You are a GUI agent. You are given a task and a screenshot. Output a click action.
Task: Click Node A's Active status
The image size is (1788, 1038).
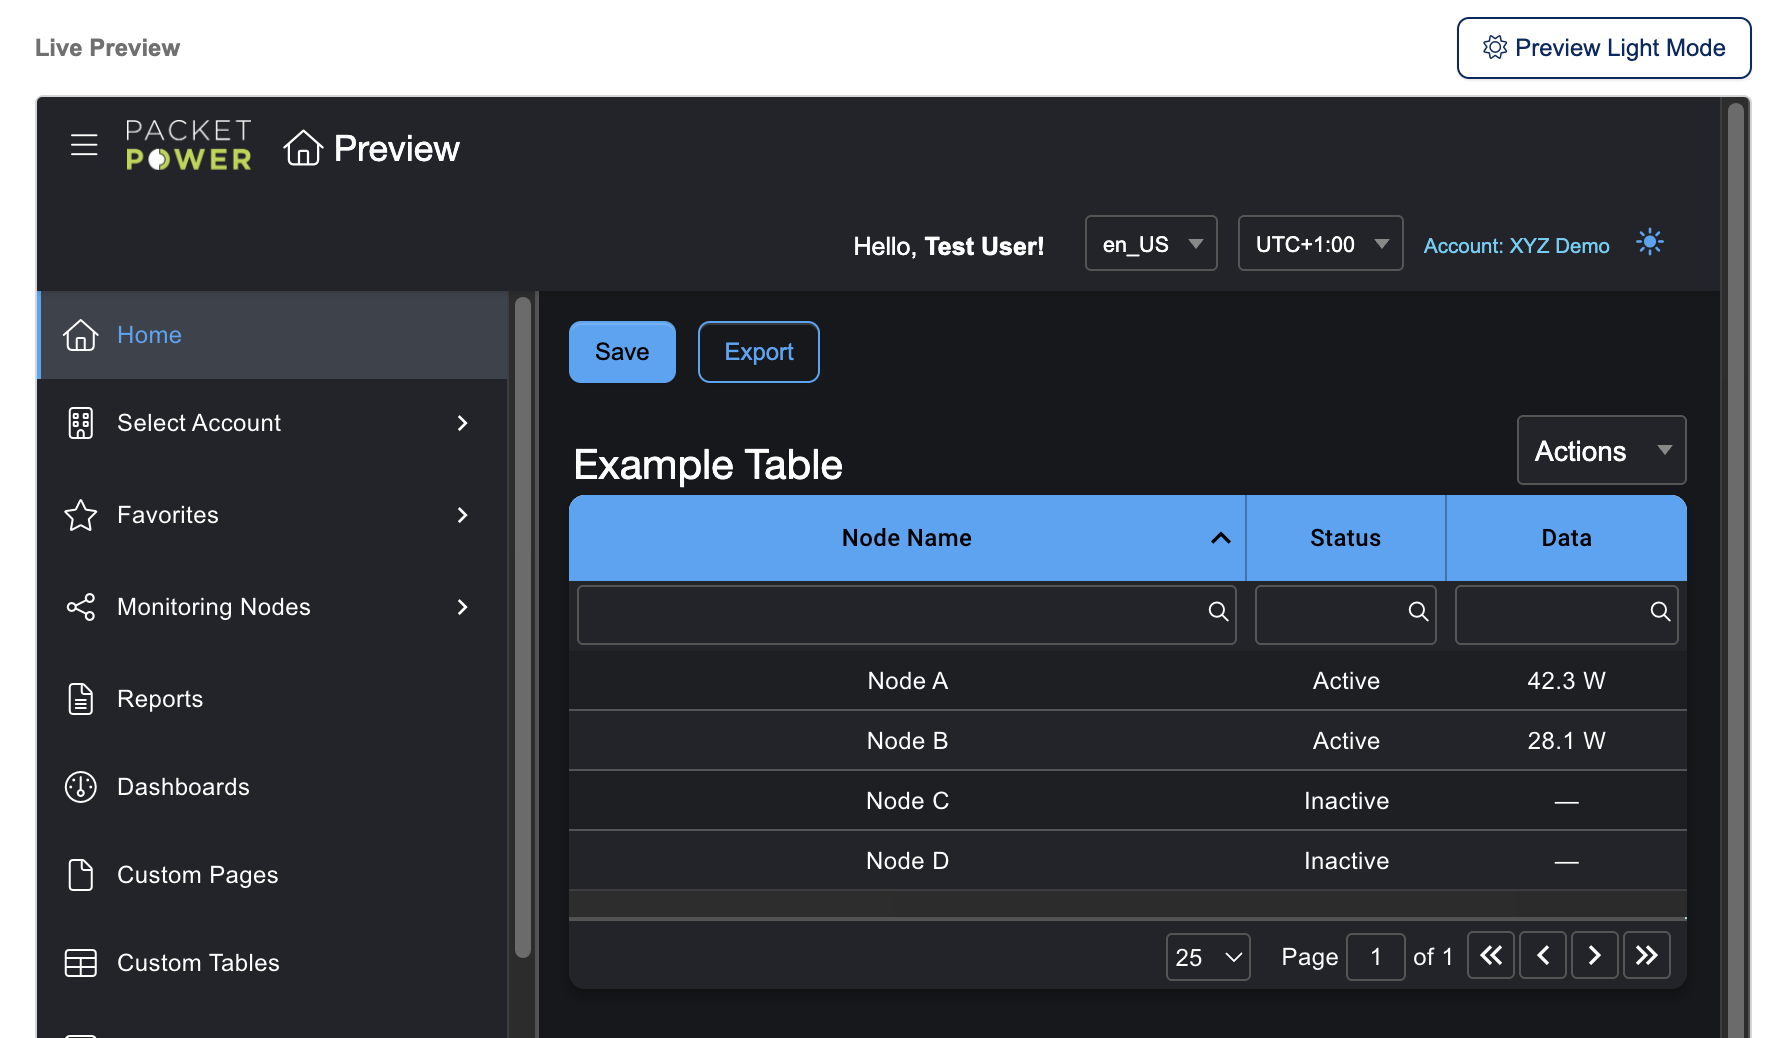[1346, 681]
